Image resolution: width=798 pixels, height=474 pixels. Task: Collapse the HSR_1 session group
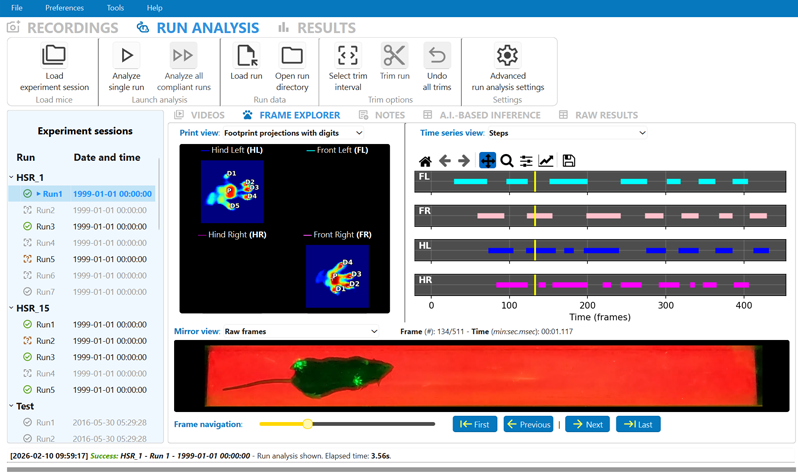point(11,177)
